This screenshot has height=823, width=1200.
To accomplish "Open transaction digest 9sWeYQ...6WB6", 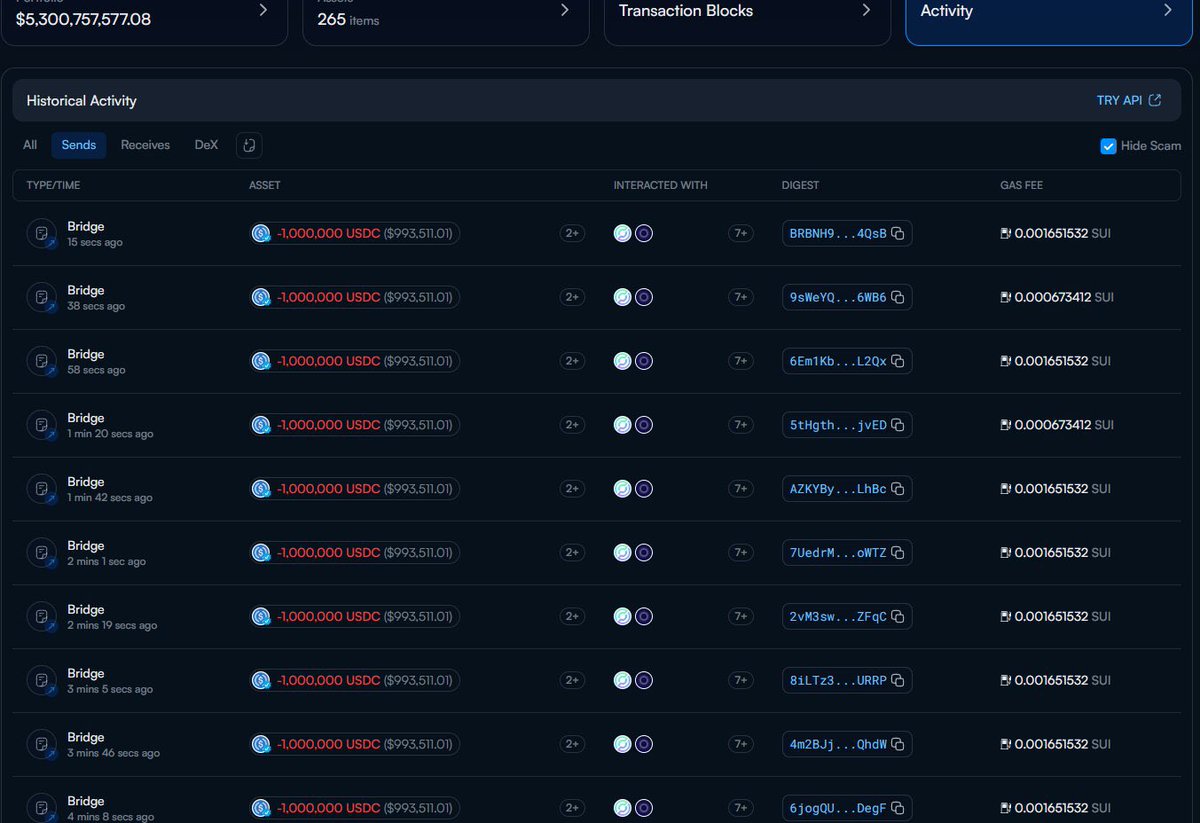I will pyautogui.click(x=838, y=297).
